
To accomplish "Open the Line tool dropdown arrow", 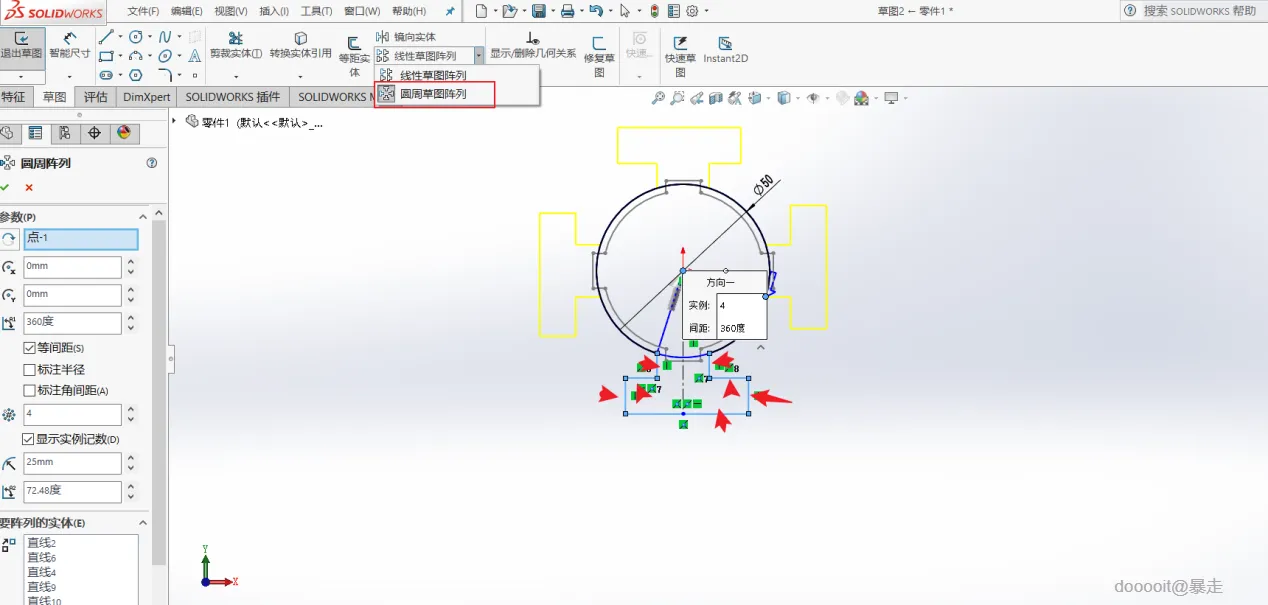I will pyautogui.click(x=120, y=37).
